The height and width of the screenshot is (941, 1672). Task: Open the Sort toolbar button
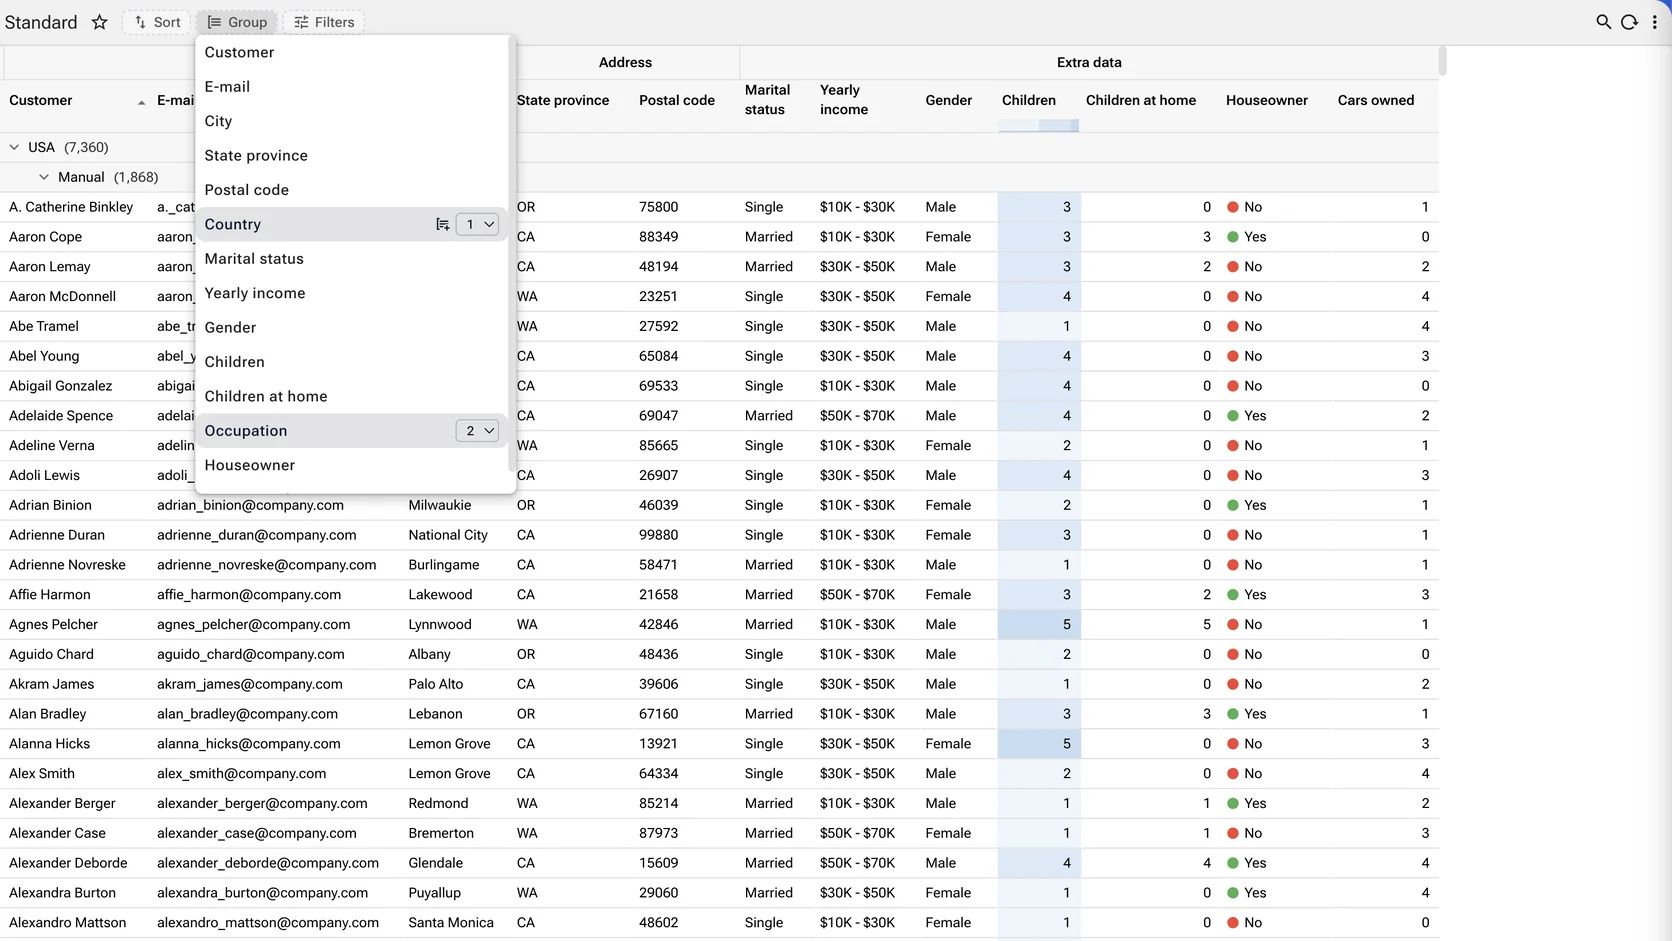click(x=157, y=22)
